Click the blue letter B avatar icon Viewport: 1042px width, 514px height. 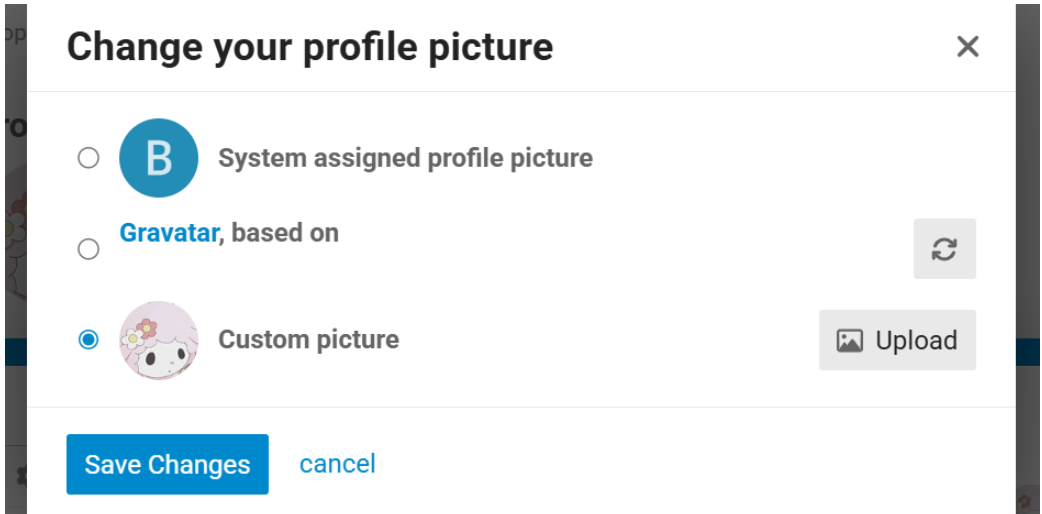coord(158,158)
